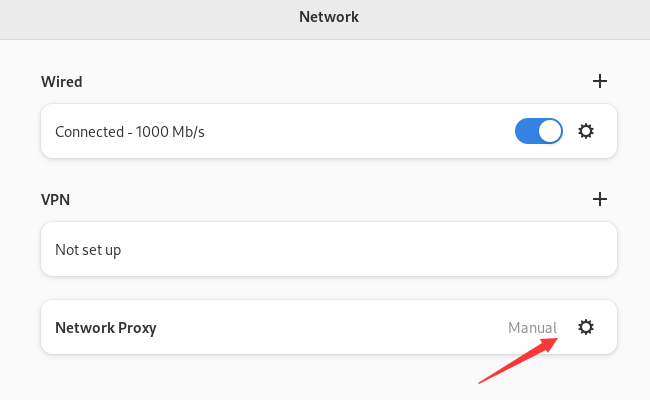Click the Connected - 1000 Mb/s text

click(130, 132)
